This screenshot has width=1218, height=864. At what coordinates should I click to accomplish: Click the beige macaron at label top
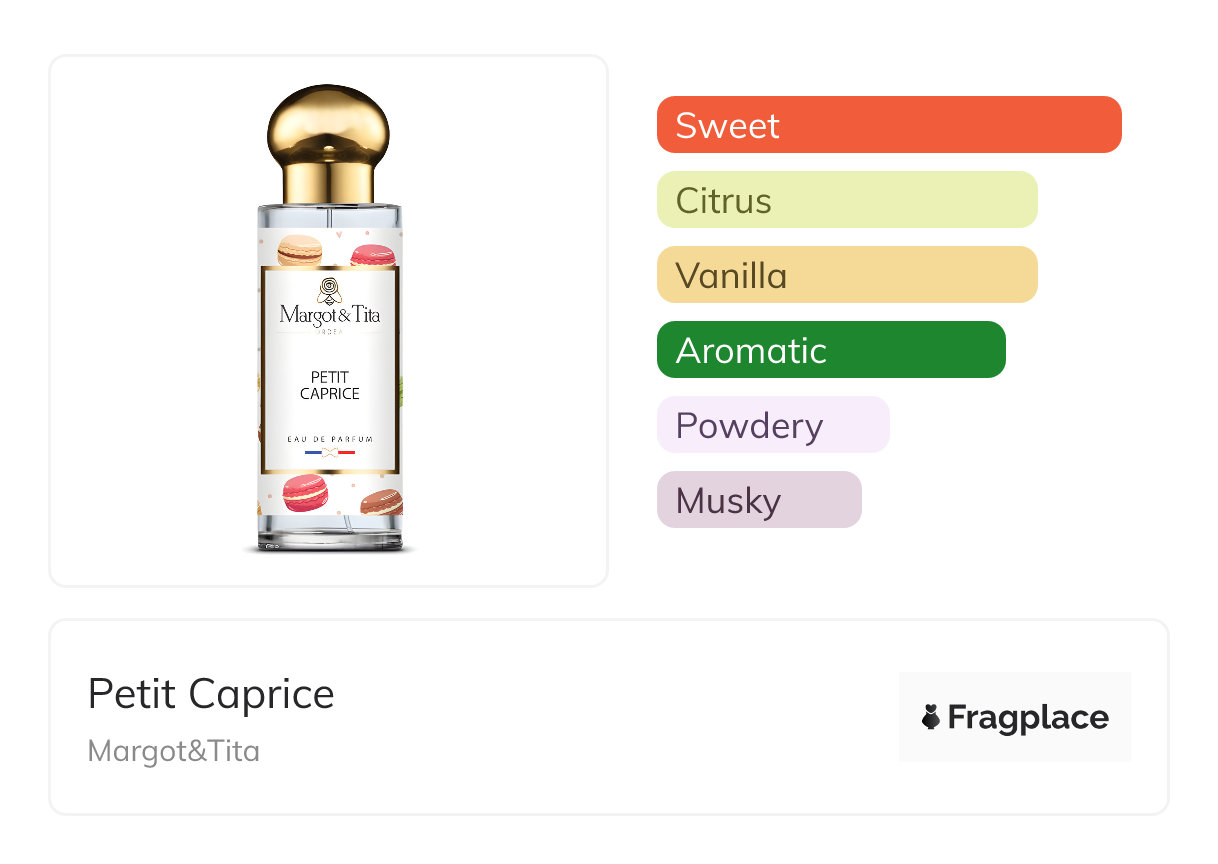pos(299,249)
